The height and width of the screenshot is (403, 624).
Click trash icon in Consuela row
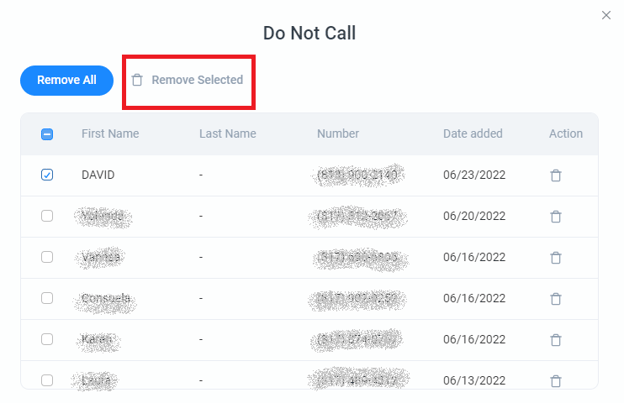[556, 298]
